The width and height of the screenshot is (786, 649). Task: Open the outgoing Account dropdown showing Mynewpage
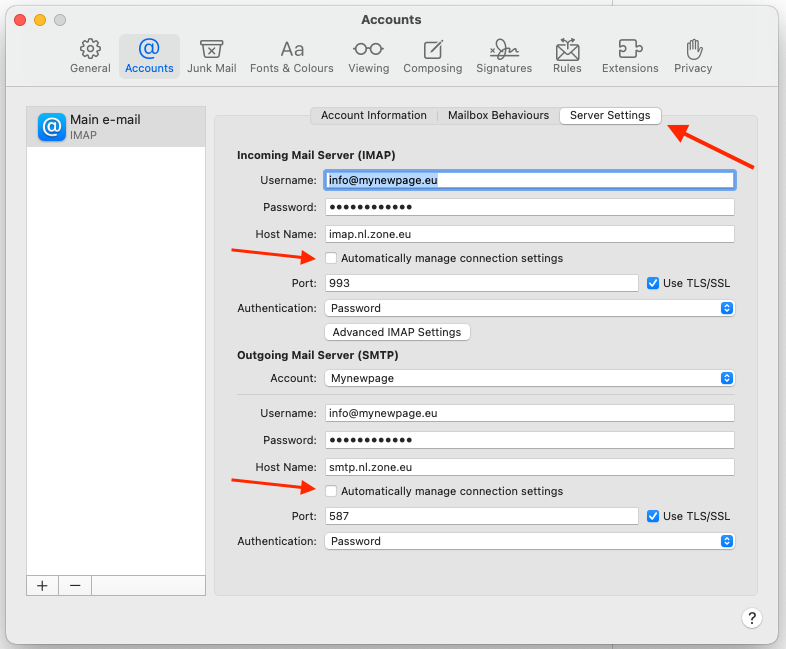pyautogui.click(x=529, y=378)
